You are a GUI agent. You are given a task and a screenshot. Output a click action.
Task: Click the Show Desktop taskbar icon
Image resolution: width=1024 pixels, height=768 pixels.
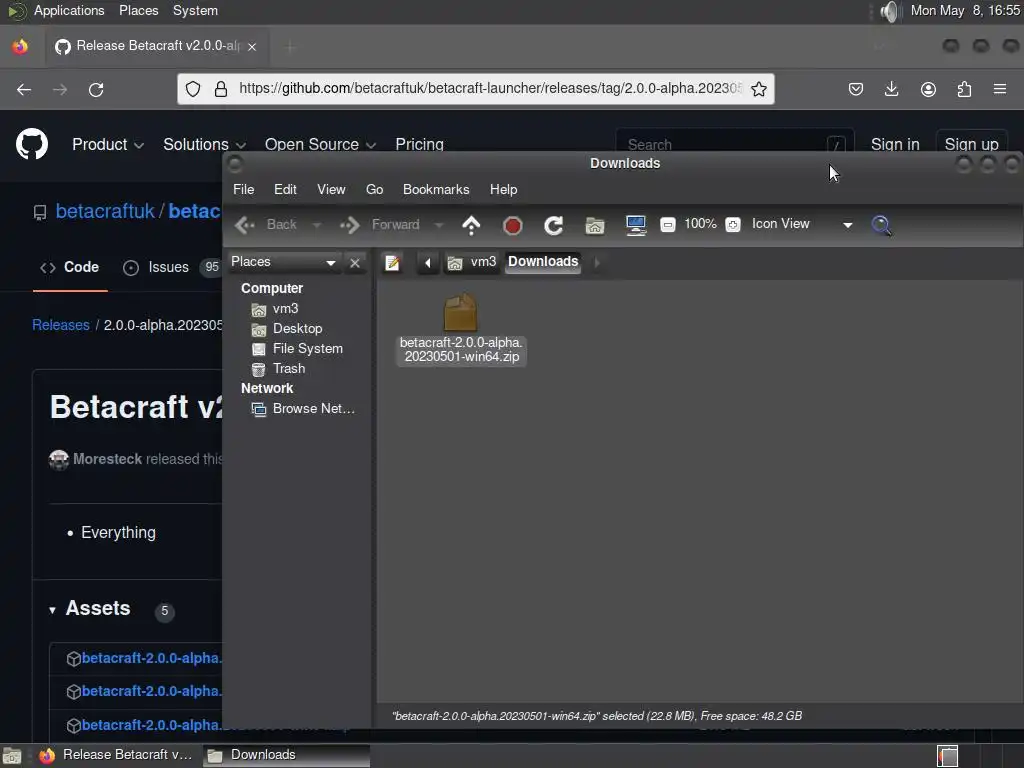[12, 756]
